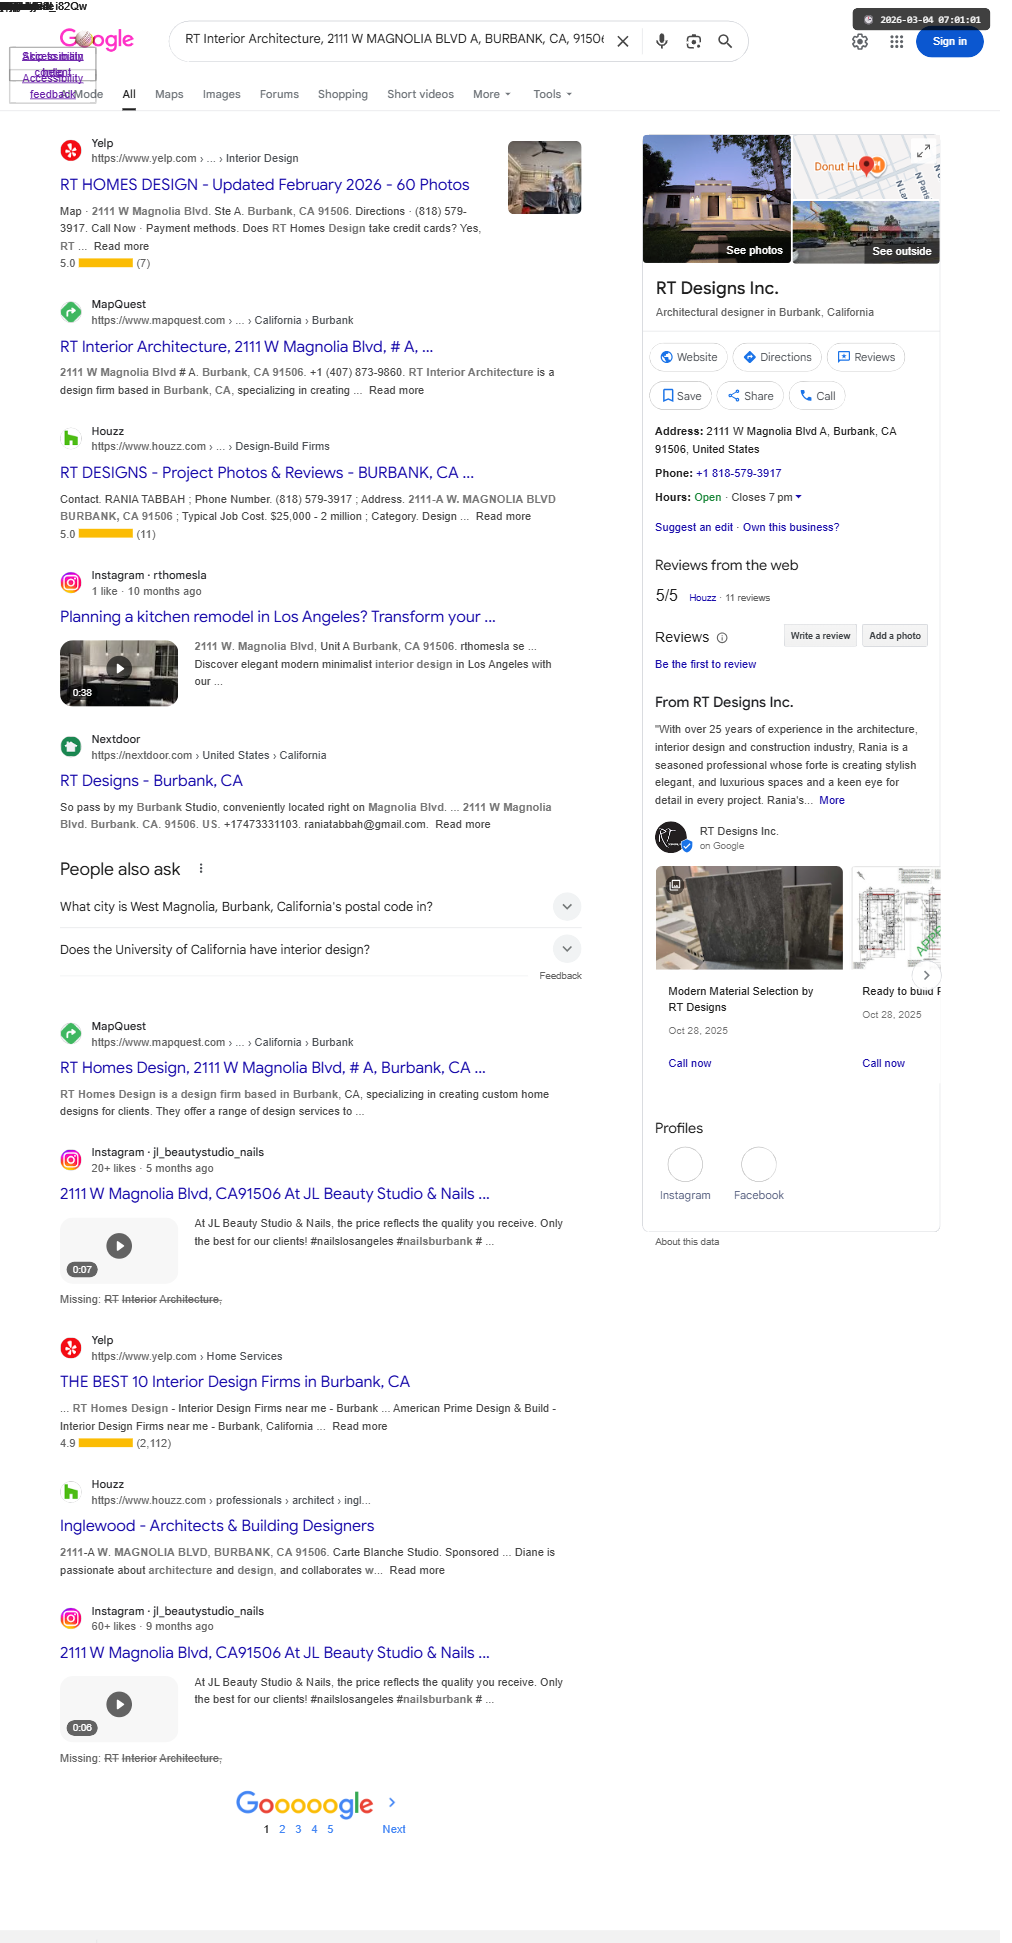Open Google apps grid icon
The image size is (1012, 1943).
pyautogui.click(x=896, y=42)
